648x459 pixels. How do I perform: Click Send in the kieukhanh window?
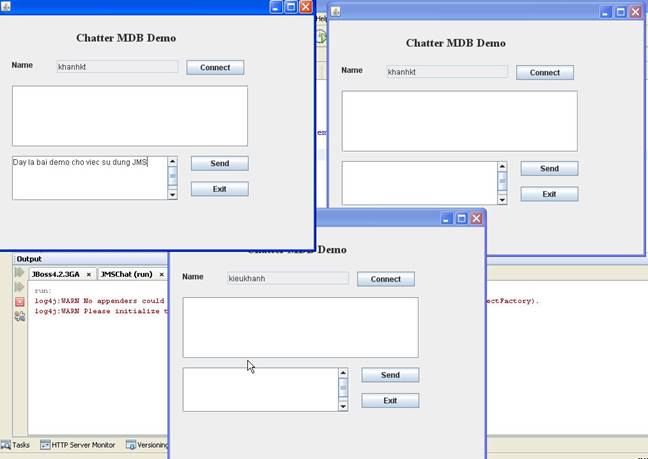pos(390,375)
